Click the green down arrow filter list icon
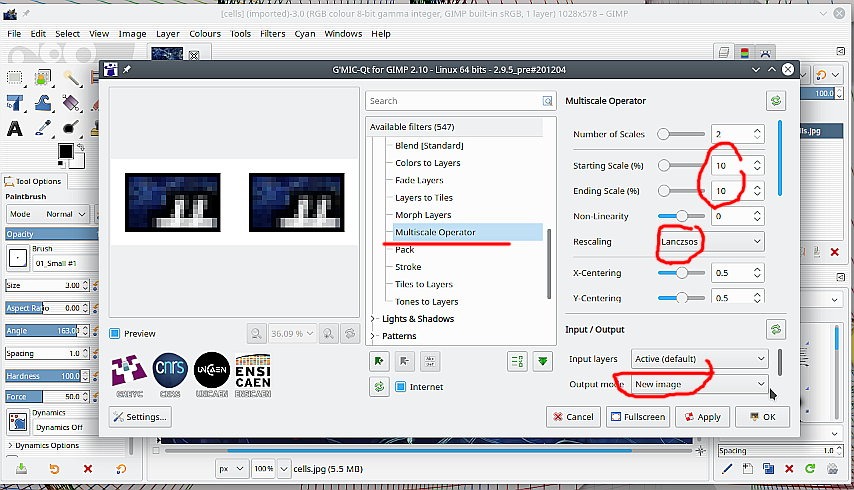 point(542,361)
